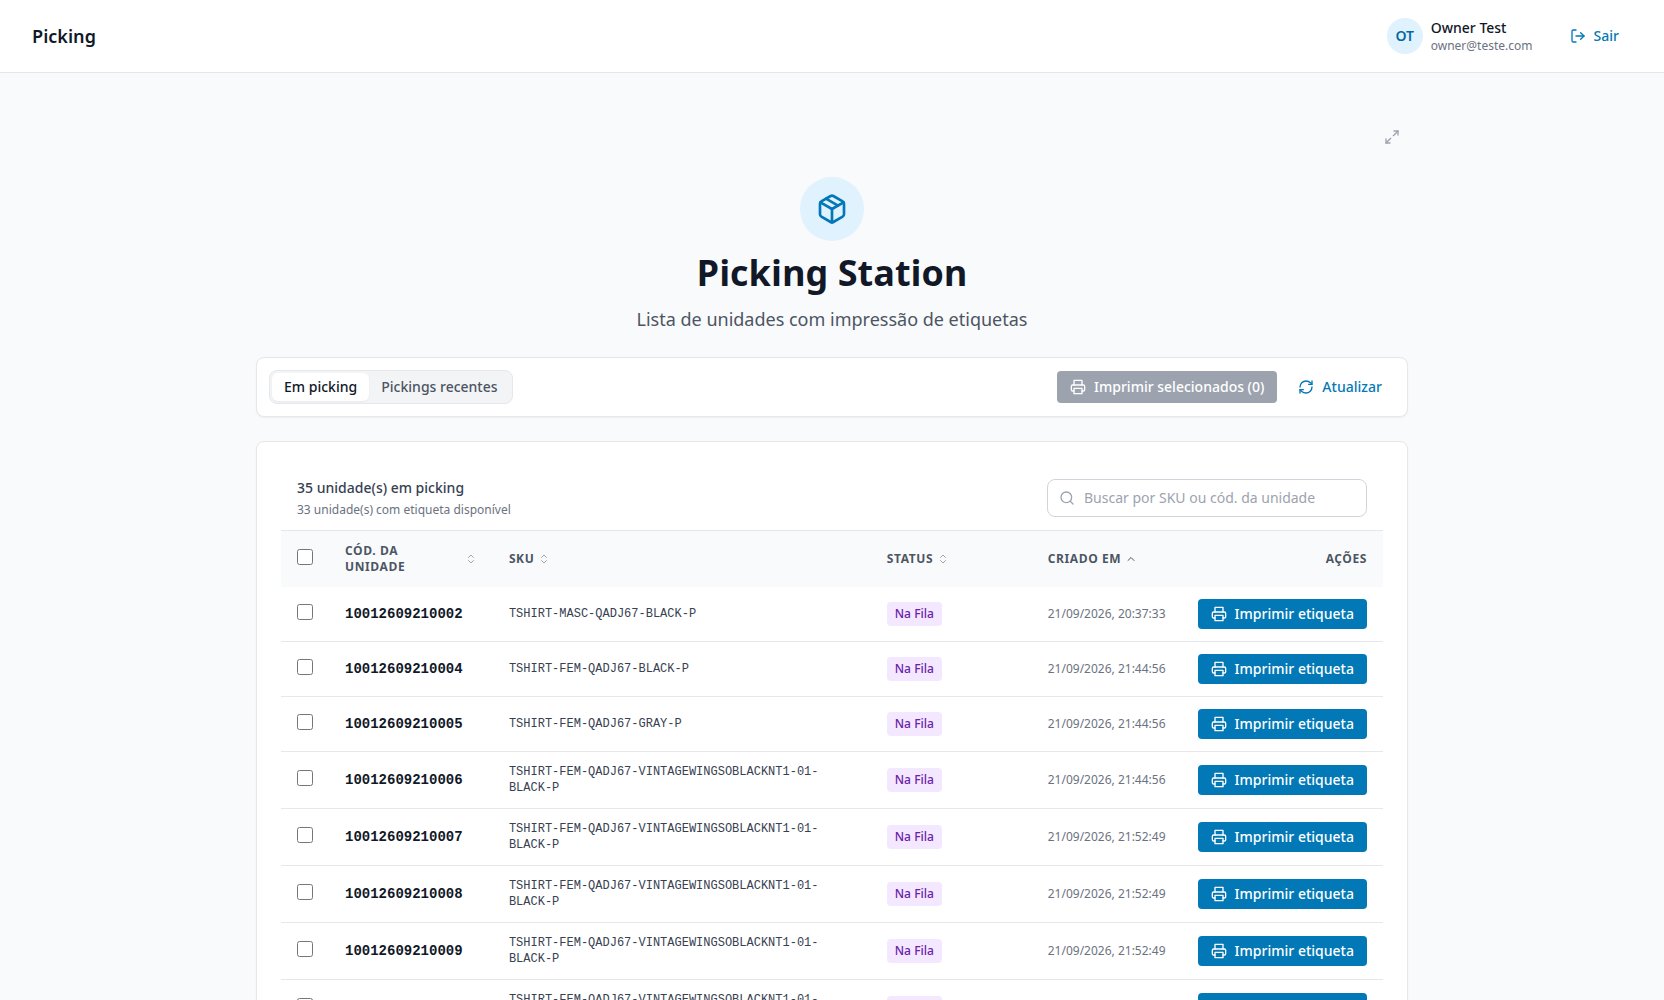Click the refresh icon next to Atualizar
Screen dimensions: 1664x1000
click(1306, 387)
